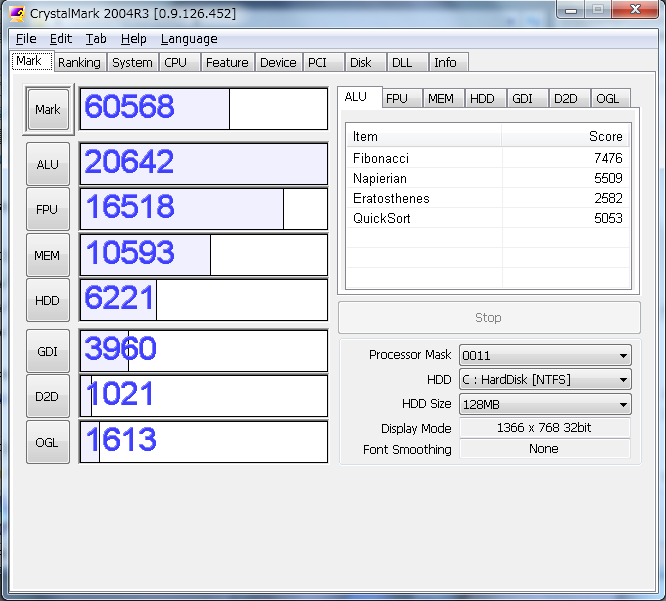Open the Help menu
The image size is (666, 601).
click(x=133, y=39)
